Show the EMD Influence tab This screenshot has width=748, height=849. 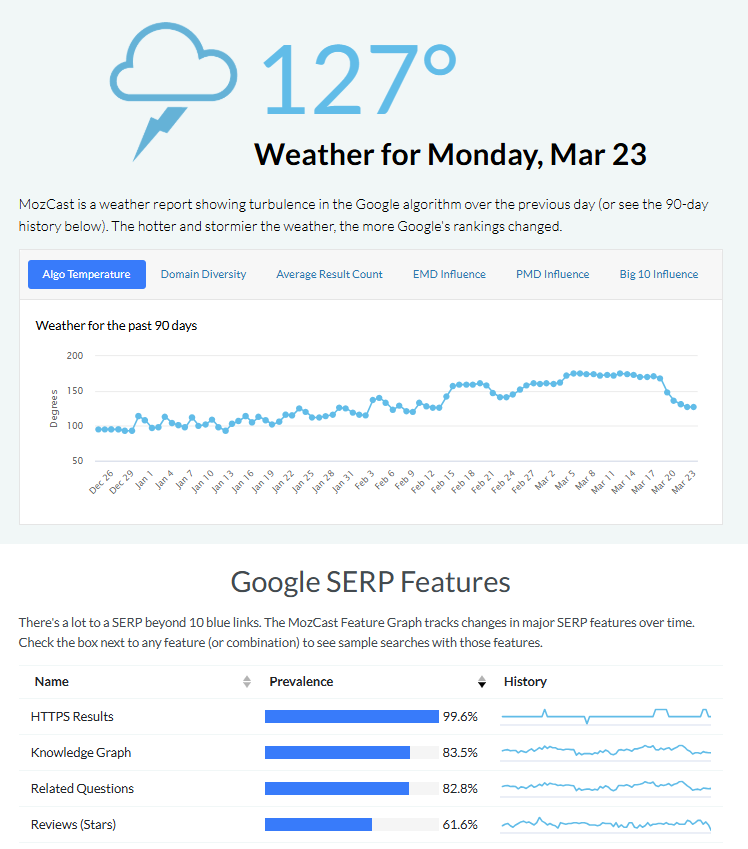click(x=449, y=274)
